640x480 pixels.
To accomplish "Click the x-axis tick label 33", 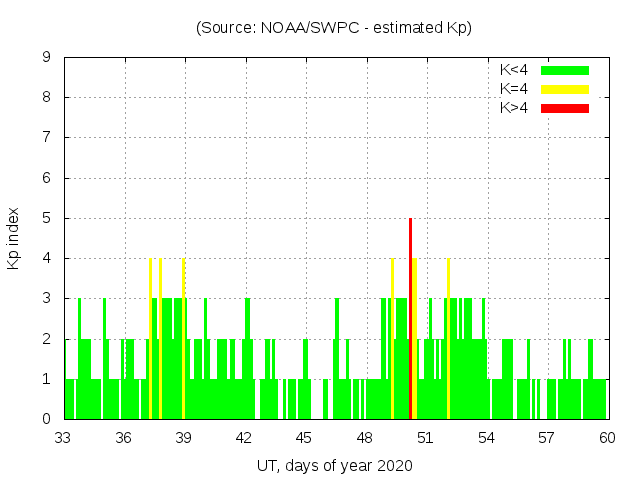I will coord(64,438).
